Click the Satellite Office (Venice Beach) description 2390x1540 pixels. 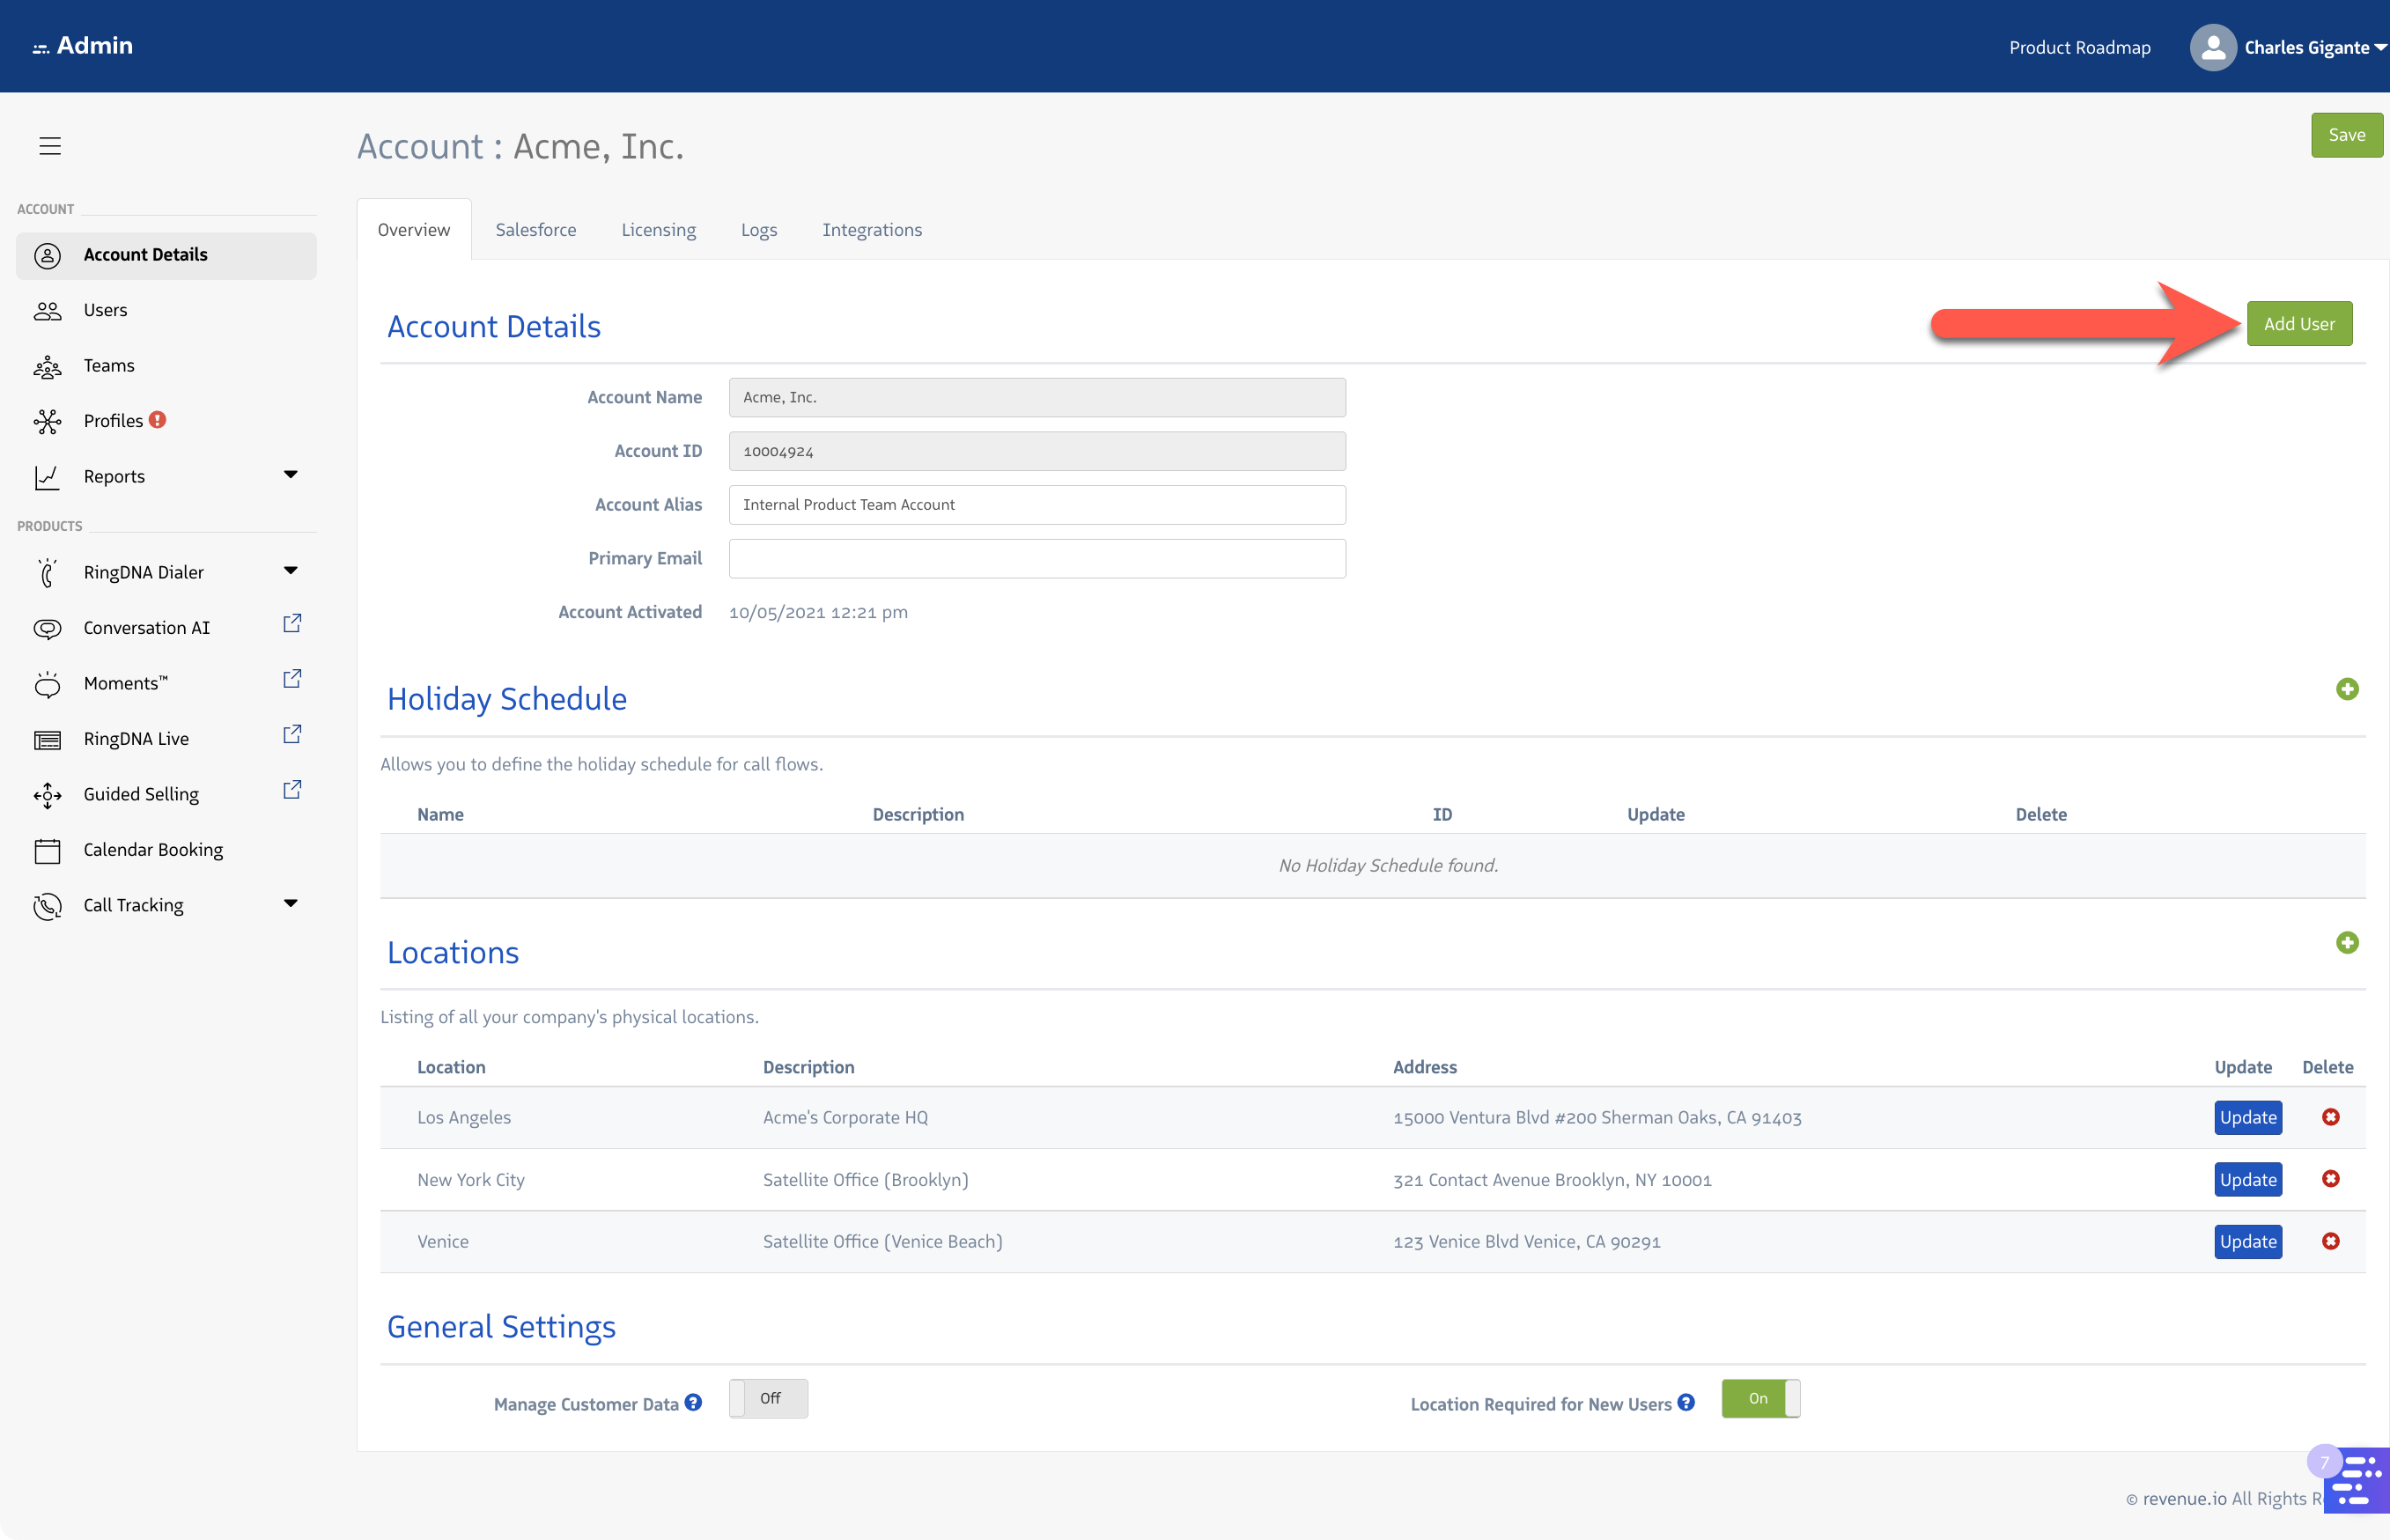882,1242
